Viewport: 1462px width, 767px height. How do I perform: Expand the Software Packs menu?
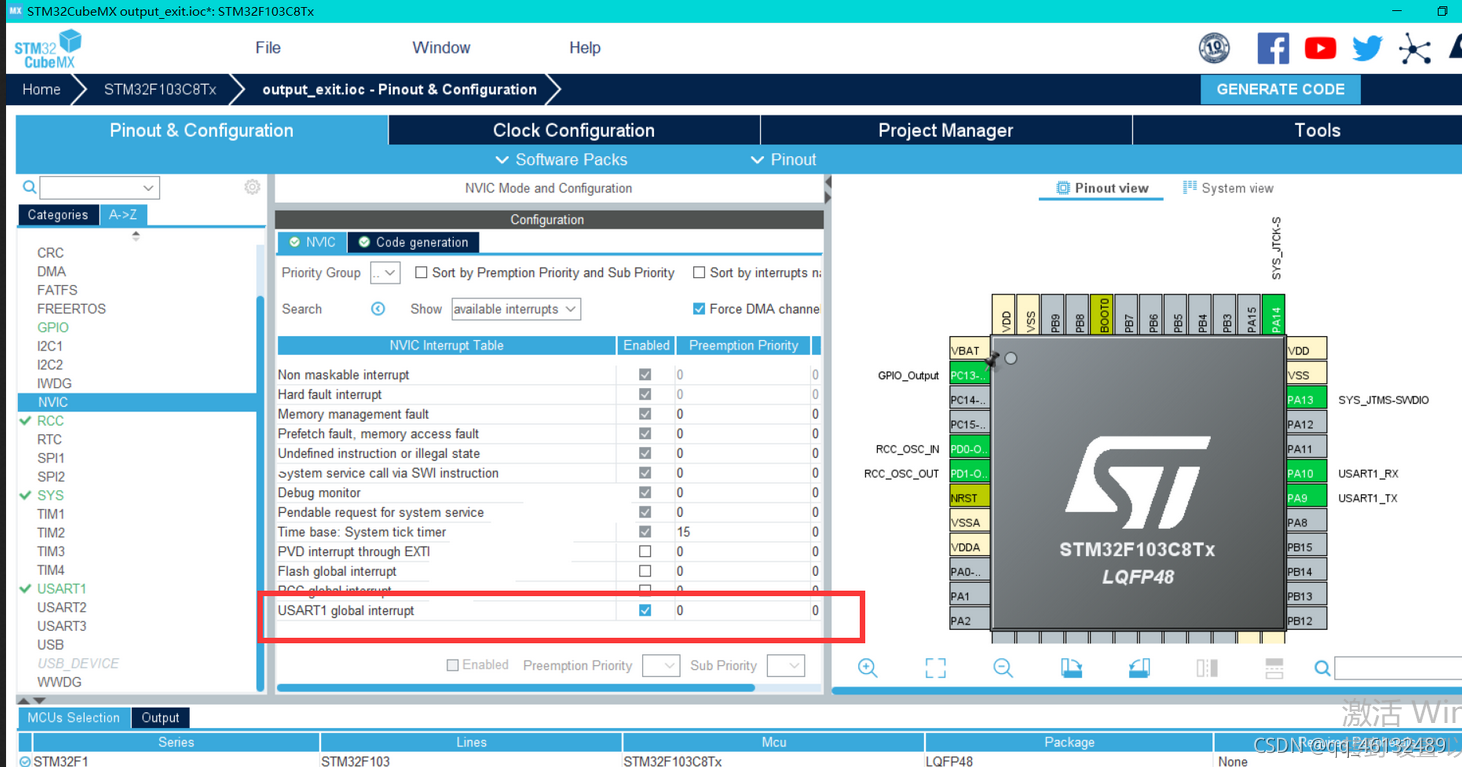561,160
